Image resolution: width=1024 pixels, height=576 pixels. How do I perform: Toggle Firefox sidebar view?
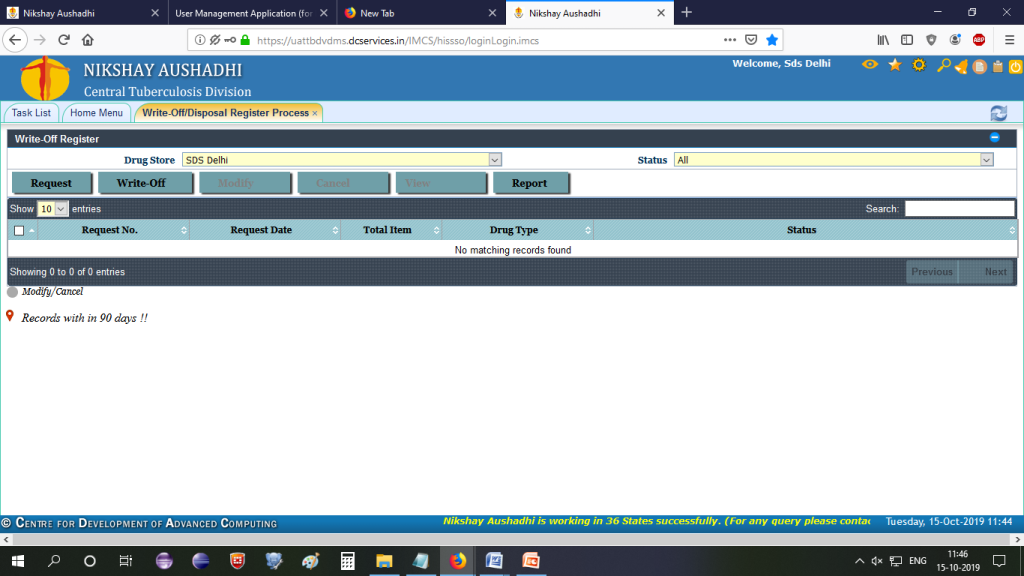click(907, 40)
